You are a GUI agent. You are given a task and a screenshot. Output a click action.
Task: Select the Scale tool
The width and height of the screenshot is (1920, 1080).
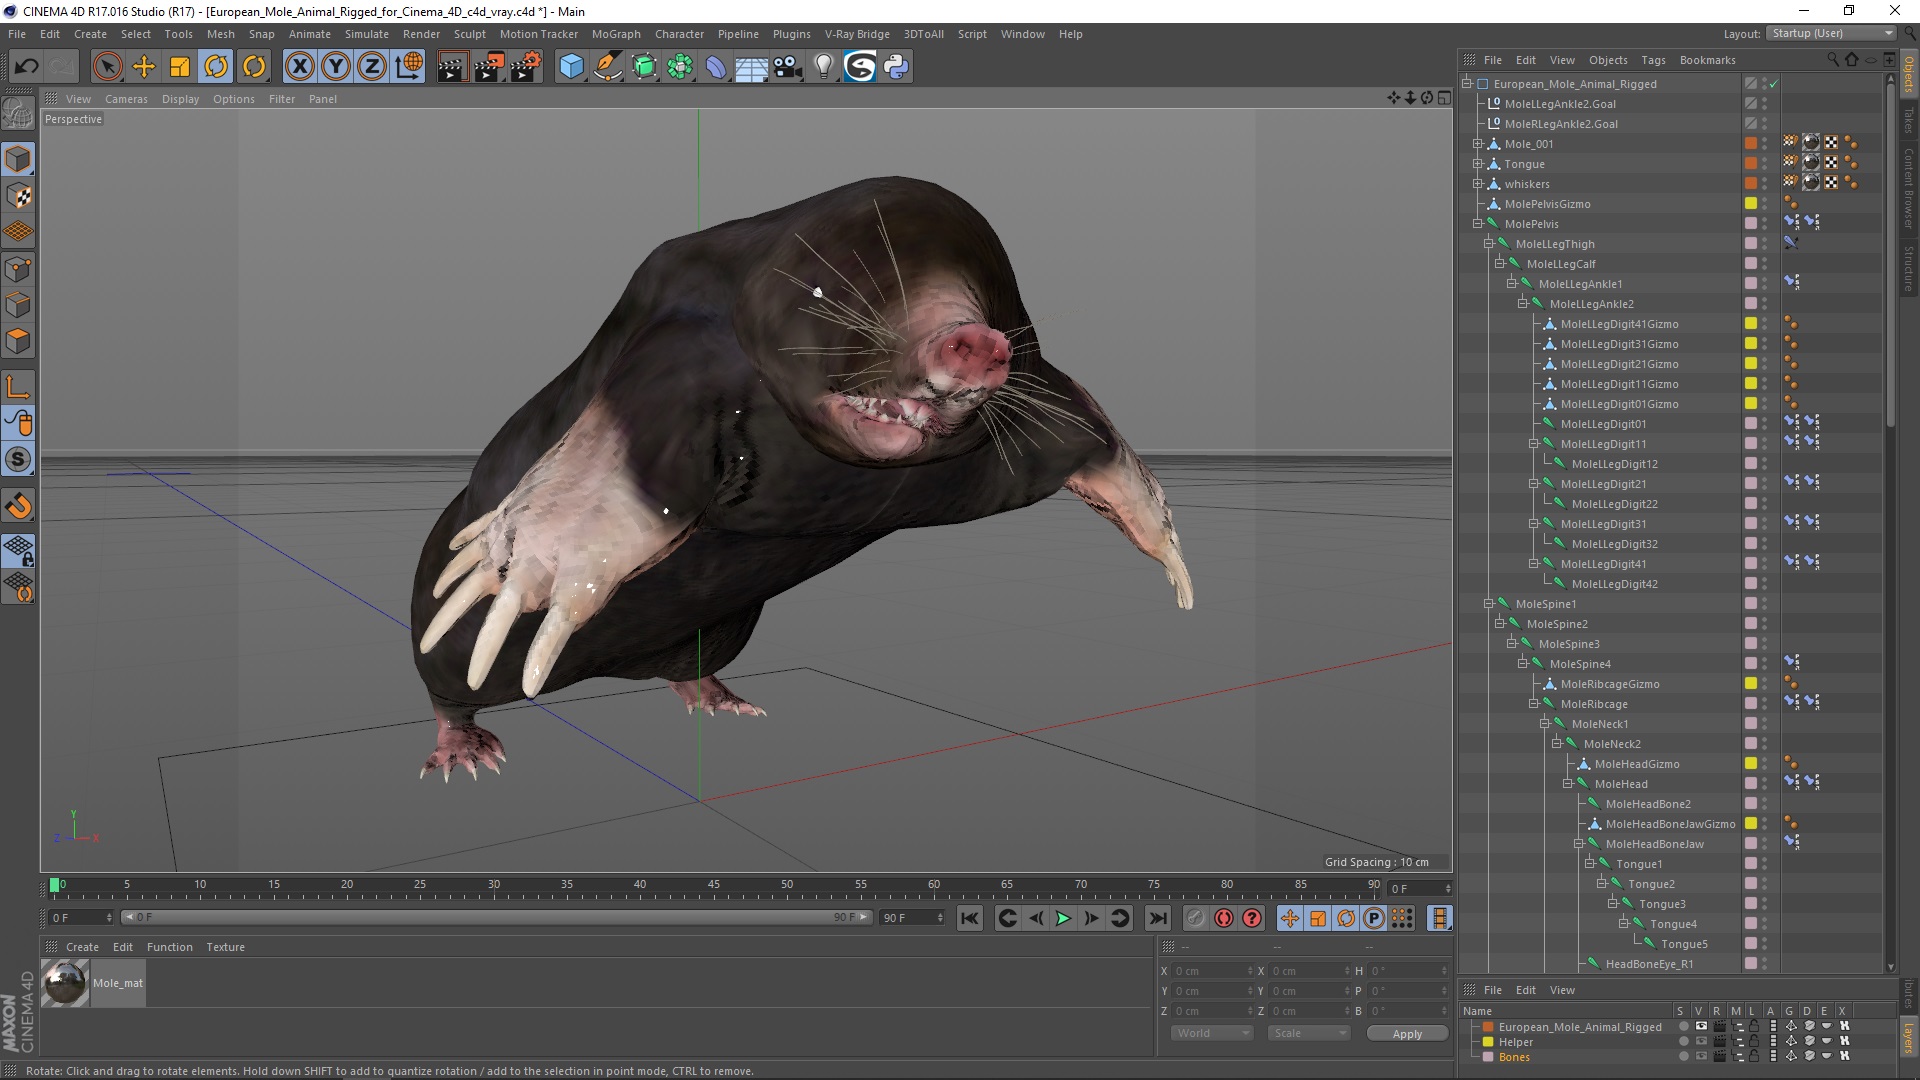(x=180, y=67)
